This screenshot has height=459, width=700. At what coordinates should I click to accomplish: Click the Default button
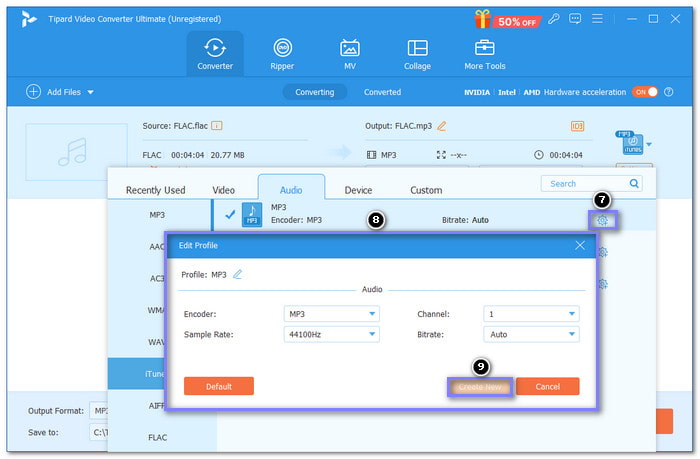tap(219, 386)
